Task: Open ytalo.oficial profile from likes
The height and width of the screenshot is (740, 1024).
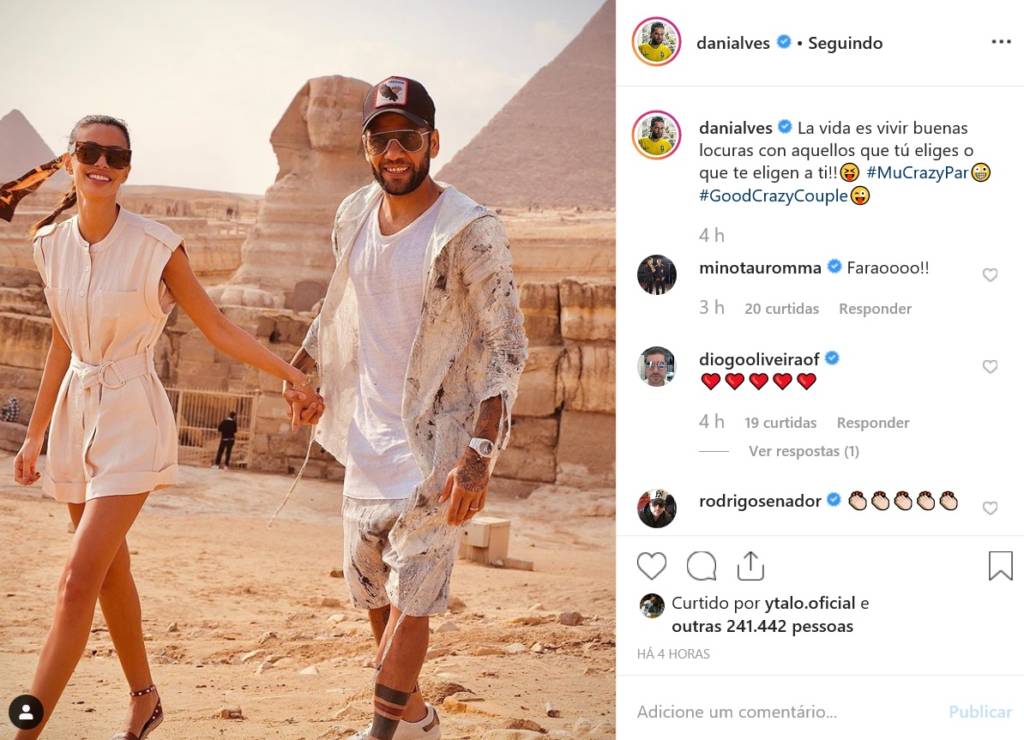Action: tap(810, 603)
